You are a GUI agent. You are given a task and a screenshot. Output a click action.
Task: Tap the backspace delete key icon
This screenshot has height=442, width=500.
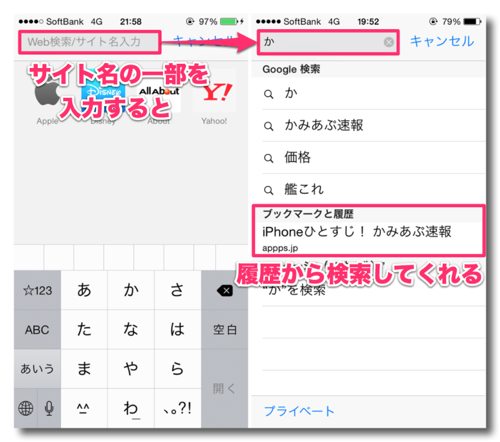pos(225,290)
